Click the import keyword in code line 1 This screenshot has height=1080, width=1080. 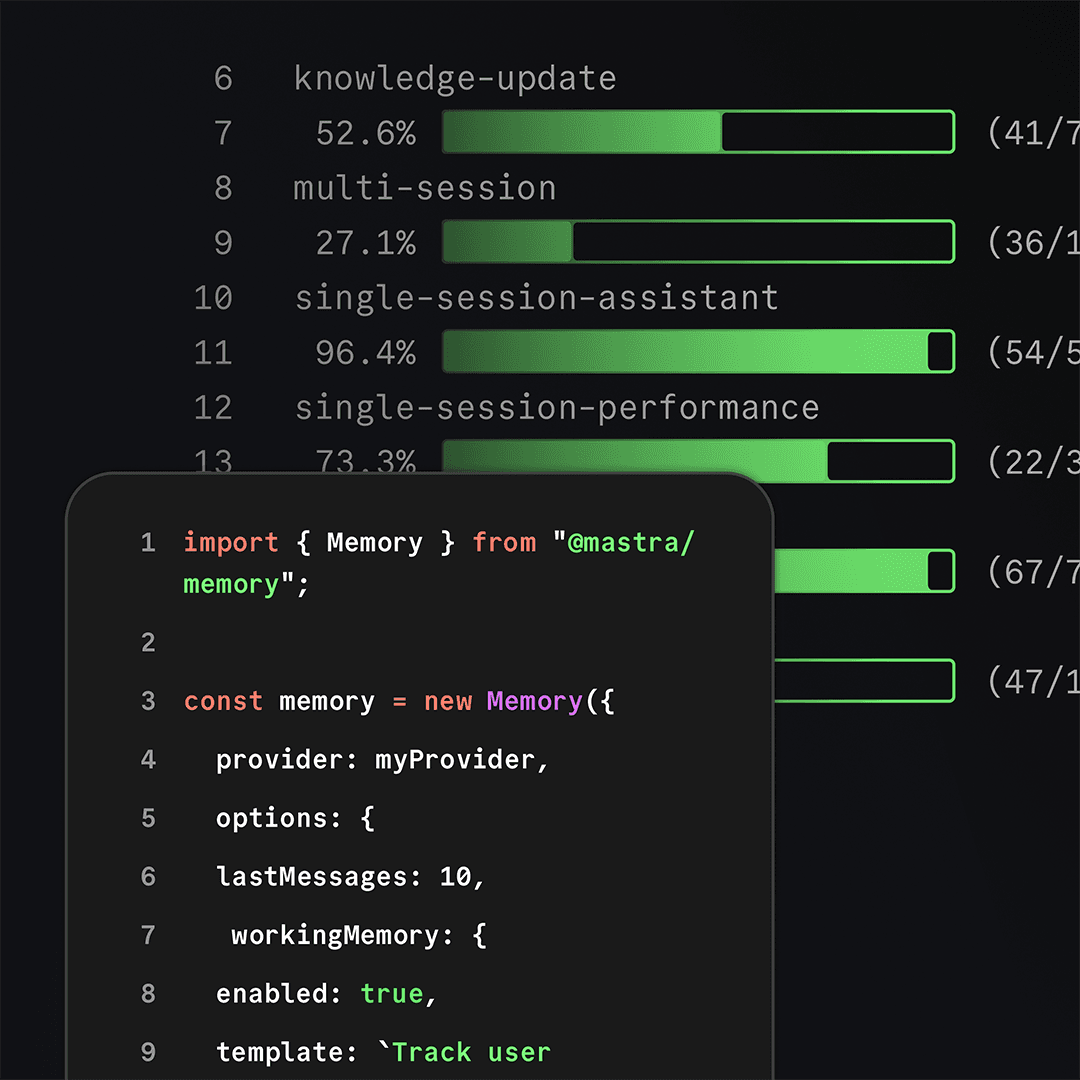(231, 543)
